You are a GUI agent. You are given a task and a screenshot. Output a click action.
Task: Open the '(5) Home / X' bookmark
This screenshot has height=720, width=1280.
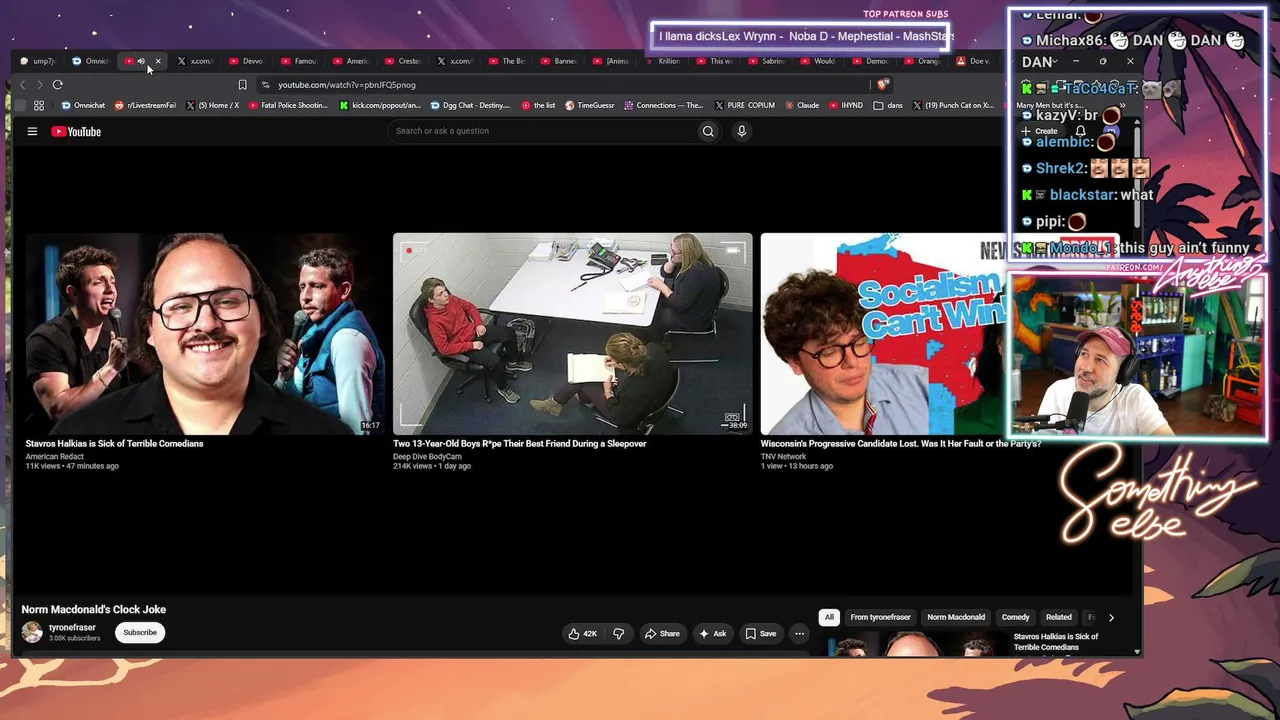coord(212,105)
